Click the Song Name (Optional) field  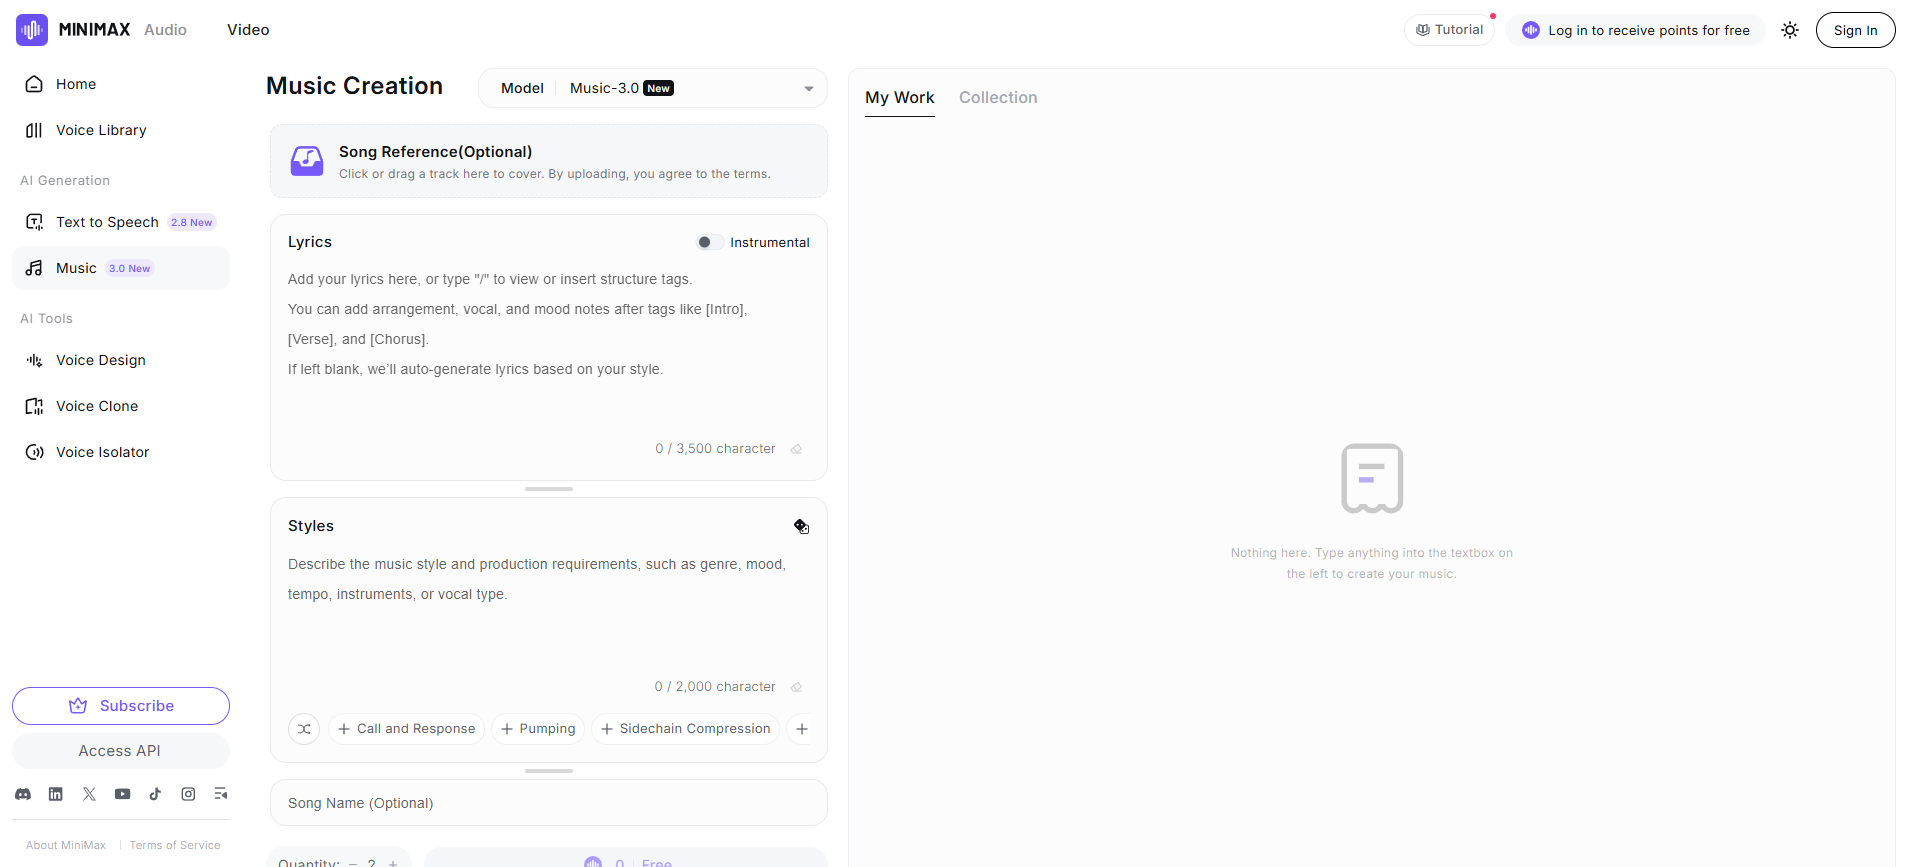[x=549, y=803]
